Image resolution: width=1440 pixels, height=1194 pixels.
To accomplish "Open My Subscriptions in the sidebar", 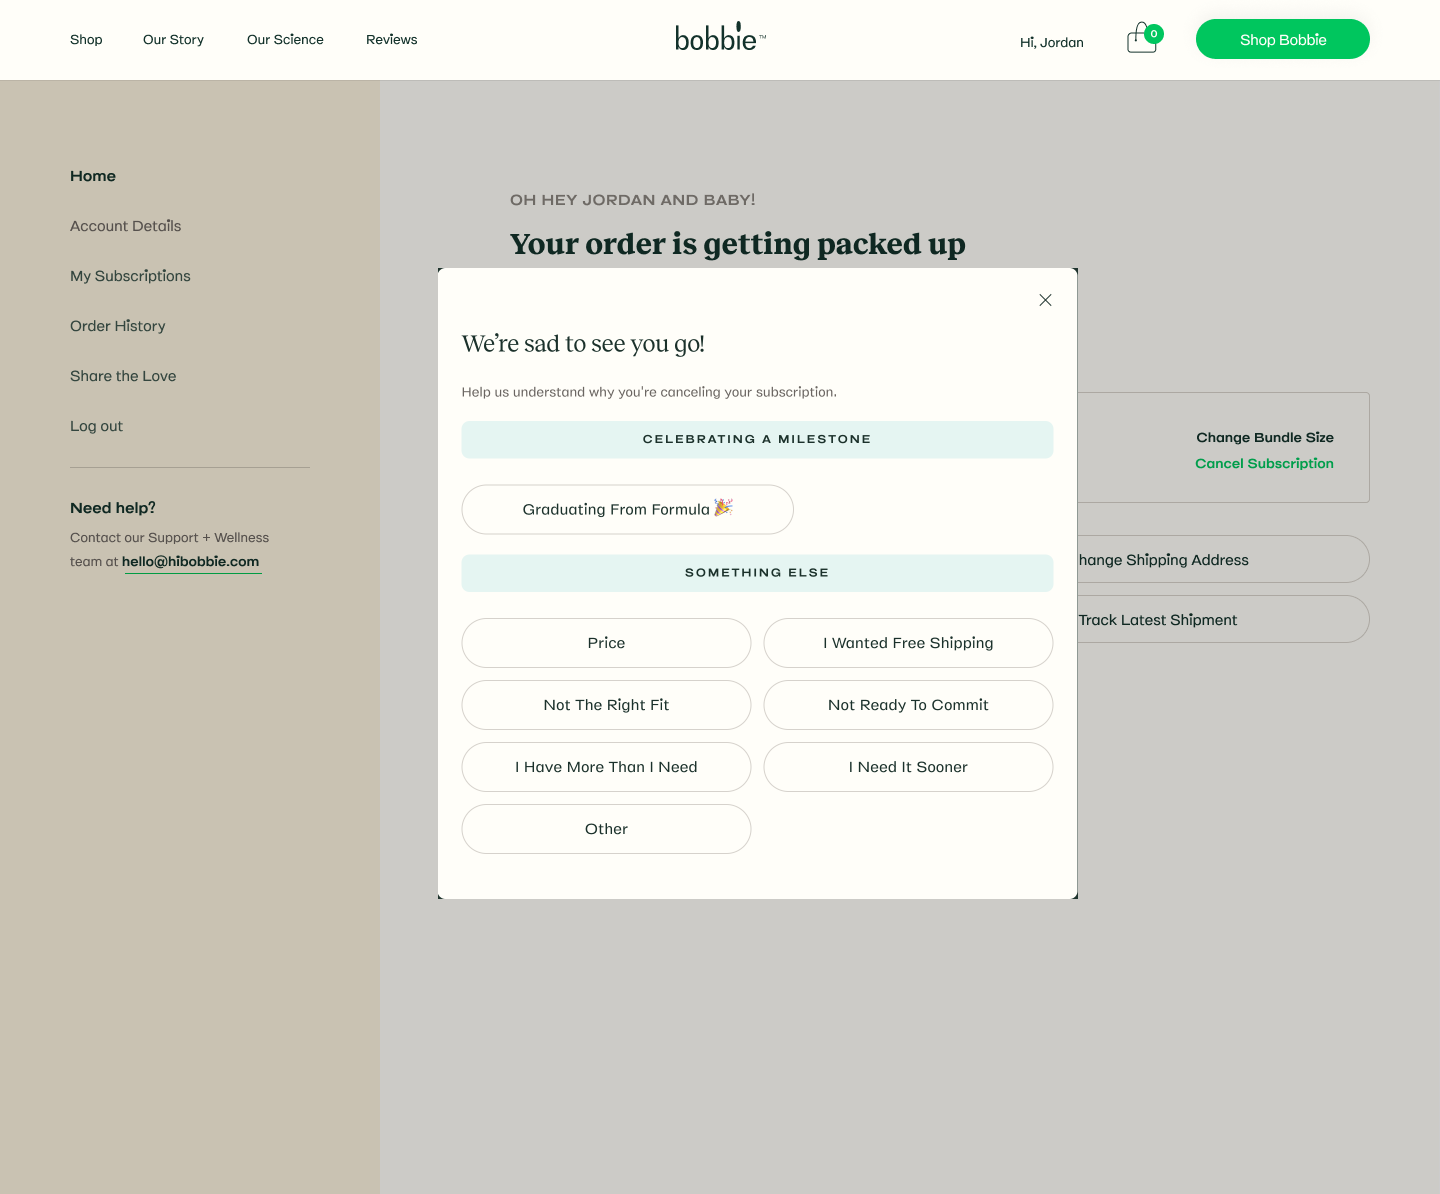I will 130,276.
